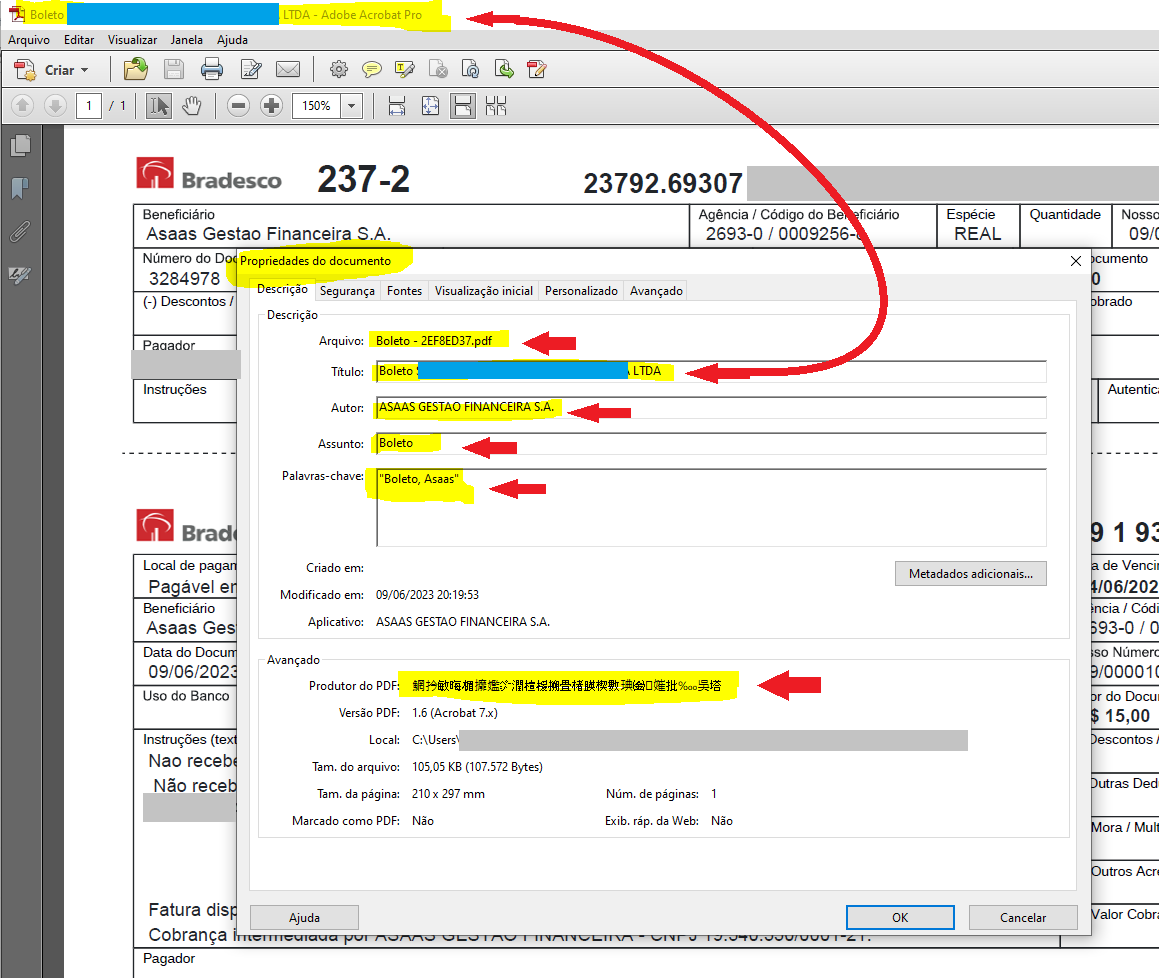Click the zoom in plus button
Viewport: 1159px width, 978px height.
271,106
